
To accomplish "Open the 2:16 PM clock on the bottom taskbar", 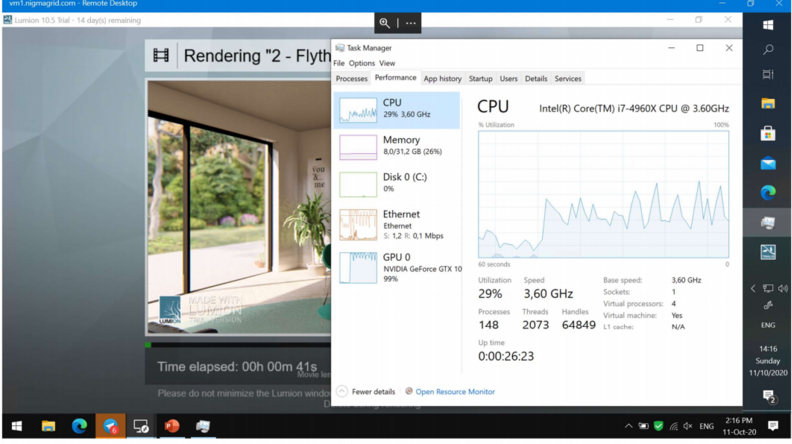I will click(739, 426).
